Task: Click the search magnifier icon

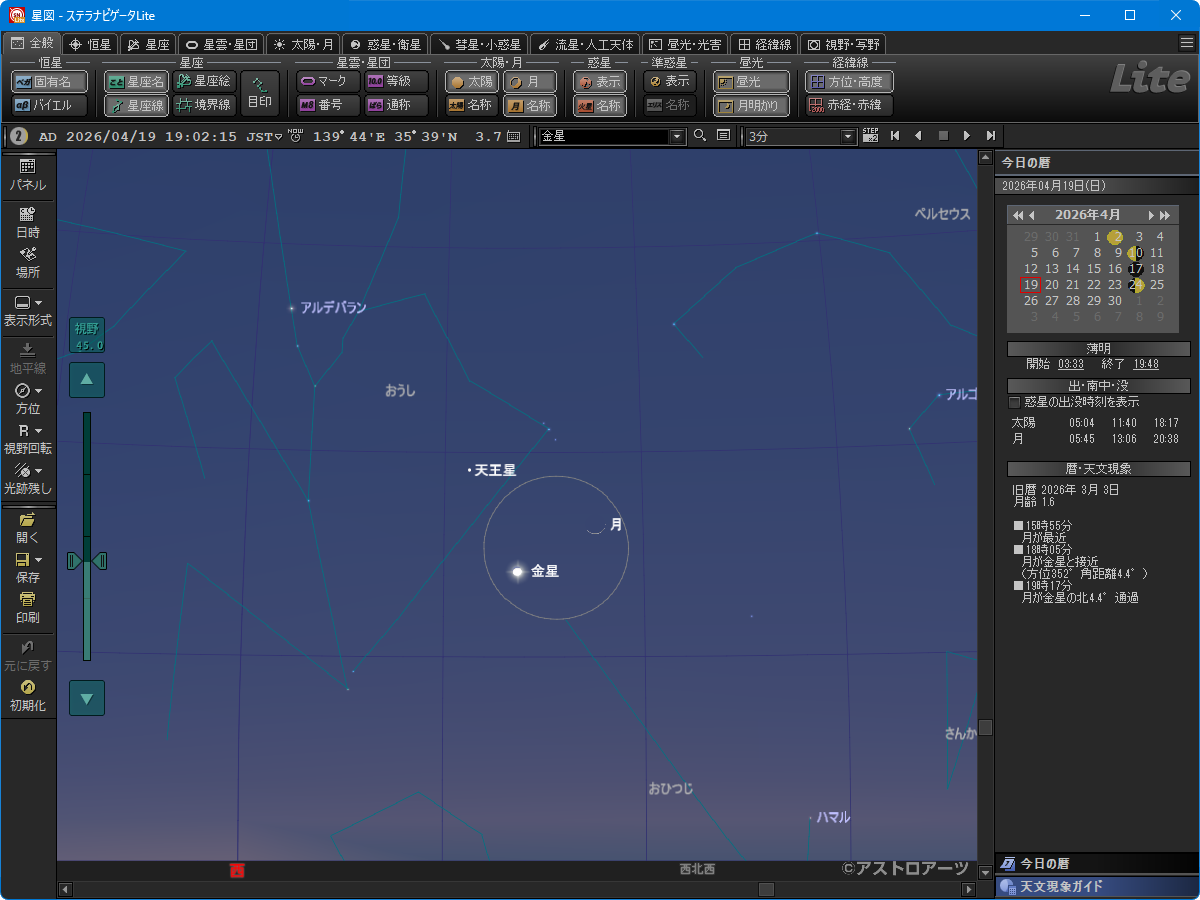Action: pyautogui.click(x=700, y=136)
